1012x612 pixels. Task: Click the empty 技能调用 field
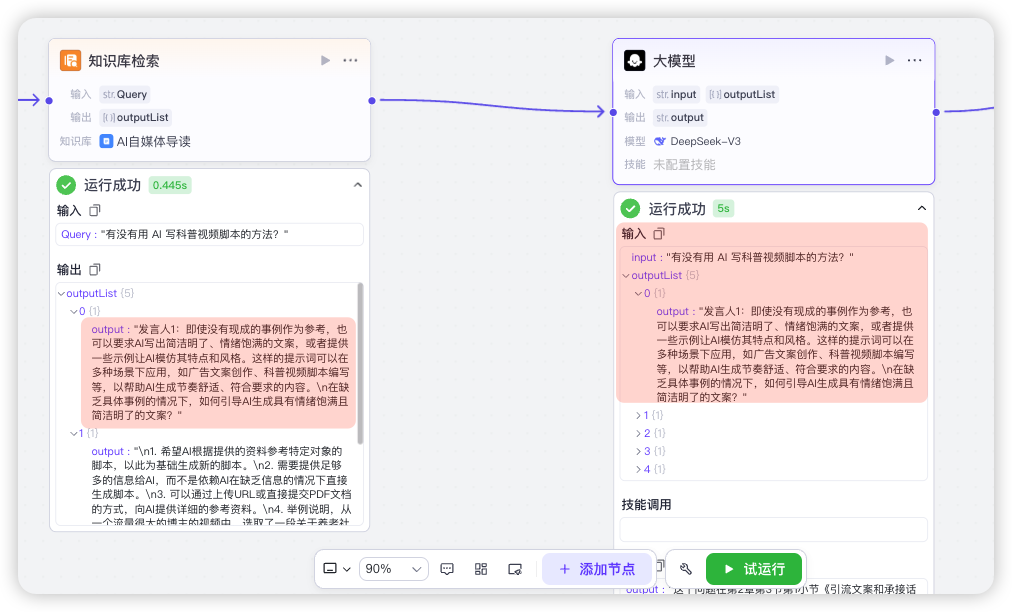click(773, 529)
